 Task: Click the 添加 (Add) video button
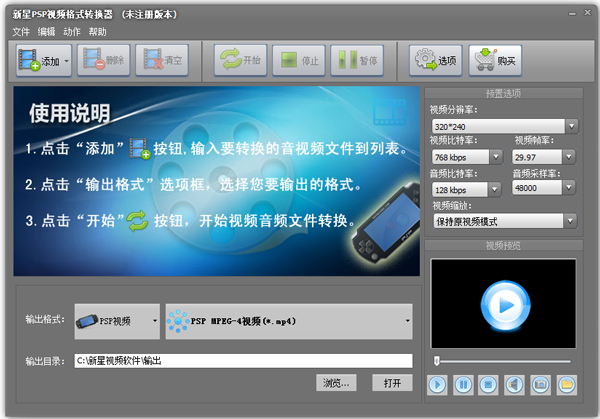pyautogui.click(x=39, y=60)
